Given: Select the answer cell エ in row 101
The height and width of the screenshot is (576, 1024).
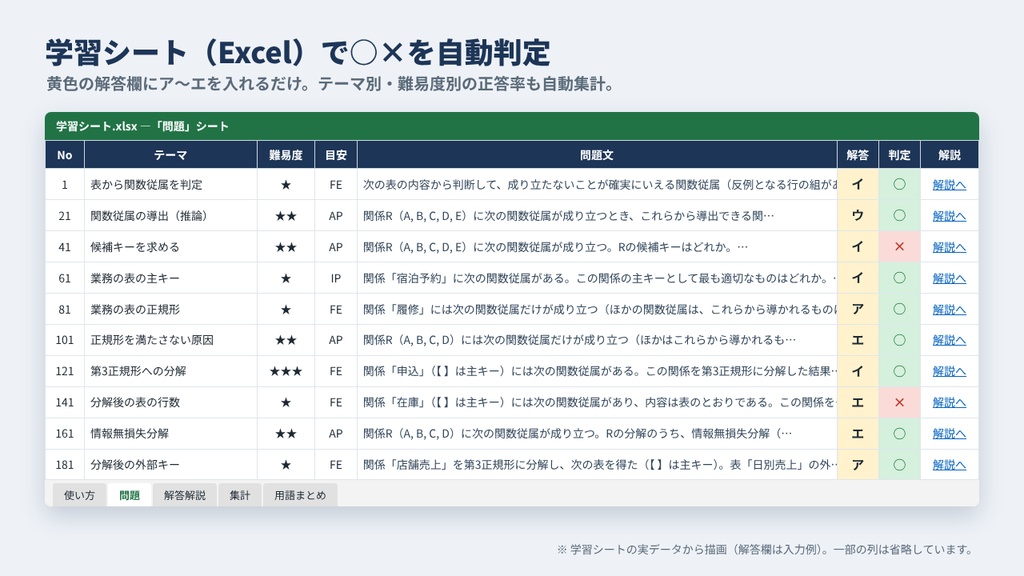Looking at the screenshot, I should pos(857,340).
